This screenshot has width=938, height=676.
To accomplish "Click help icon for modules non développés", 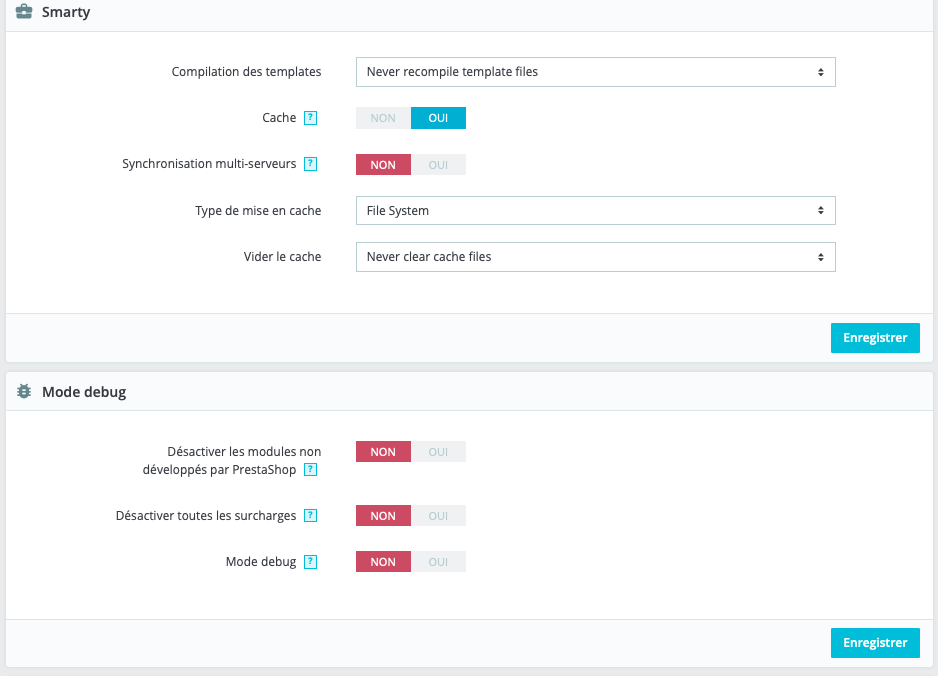I will pos(310,469).
